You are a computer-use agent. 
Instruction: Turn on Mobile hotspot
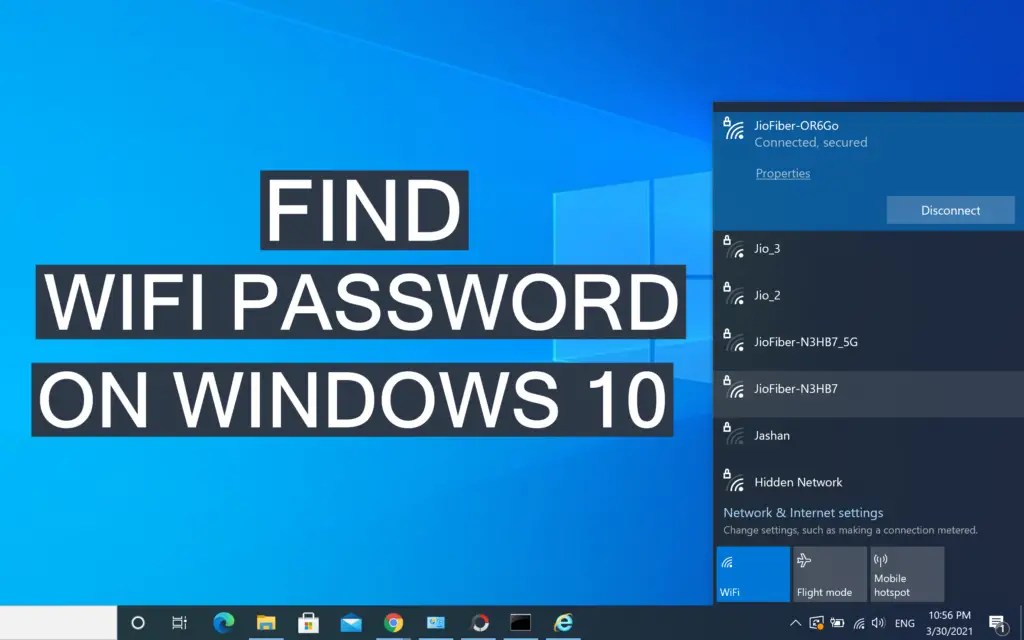pyautogui.click(x=905, y=573)
